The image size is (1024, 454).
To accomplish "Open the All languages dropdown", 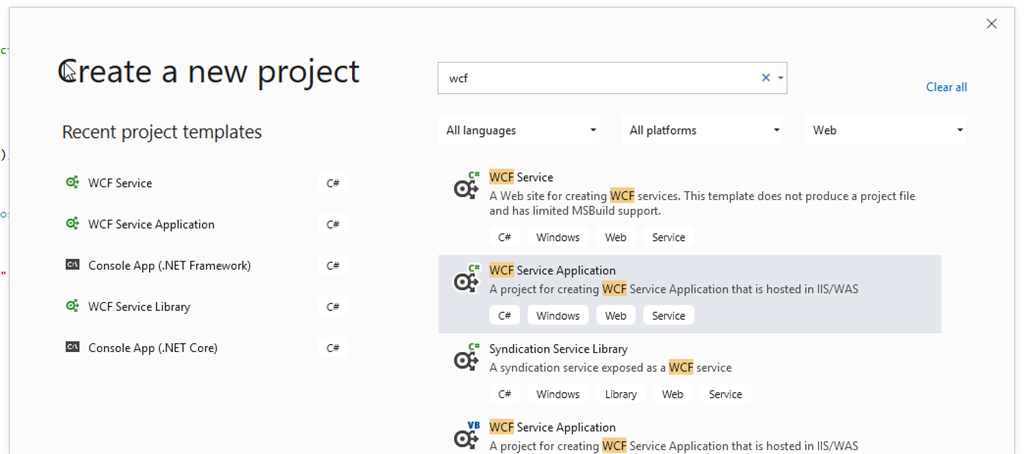I will tap(521, 130).
